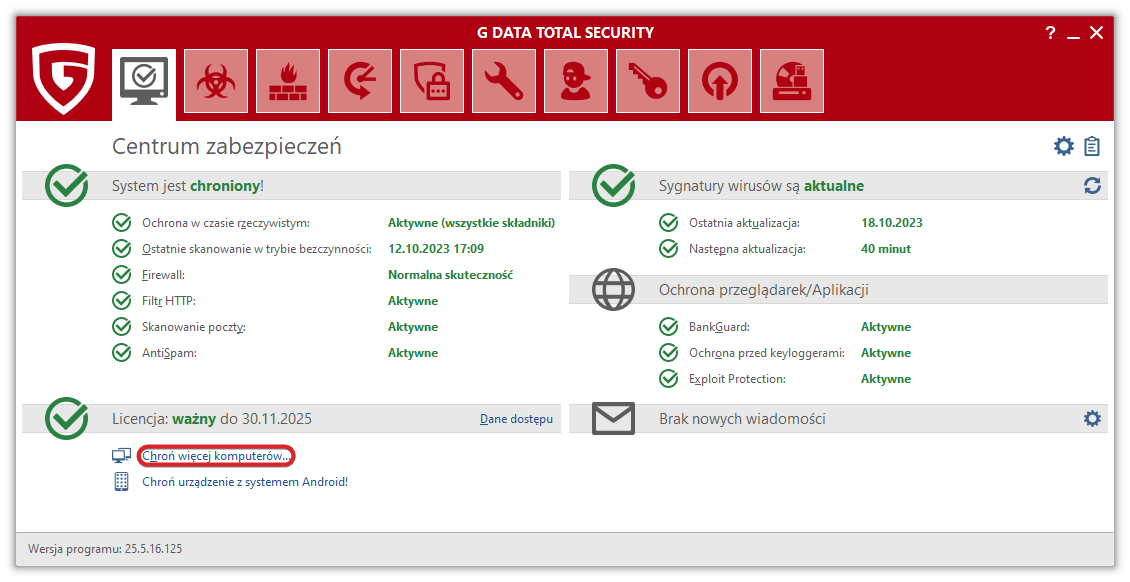The height and width of the screenshot is (582, 1130).
Task: Click the System jest chroniony! header
Action: [187, 186]
